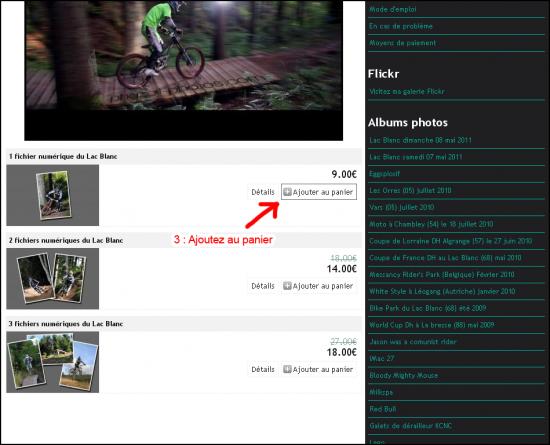The image size is (550, 445).
Task: Open the Bloody Mighty Mouse album
Action: pos(403,375)
